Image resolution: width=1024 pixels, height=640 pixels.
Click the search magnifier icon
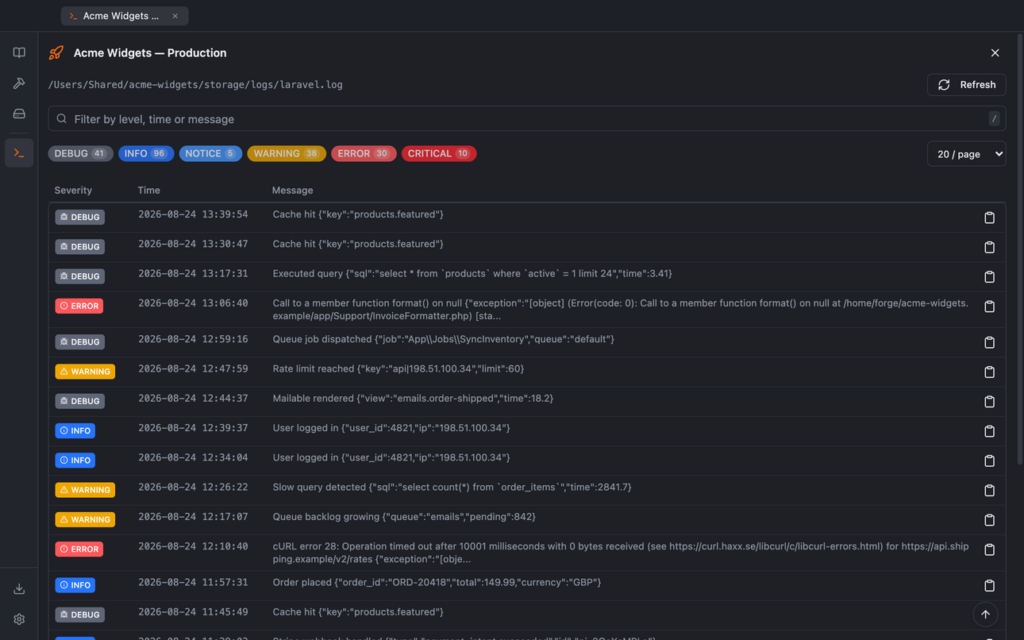[x=61, y=119]
